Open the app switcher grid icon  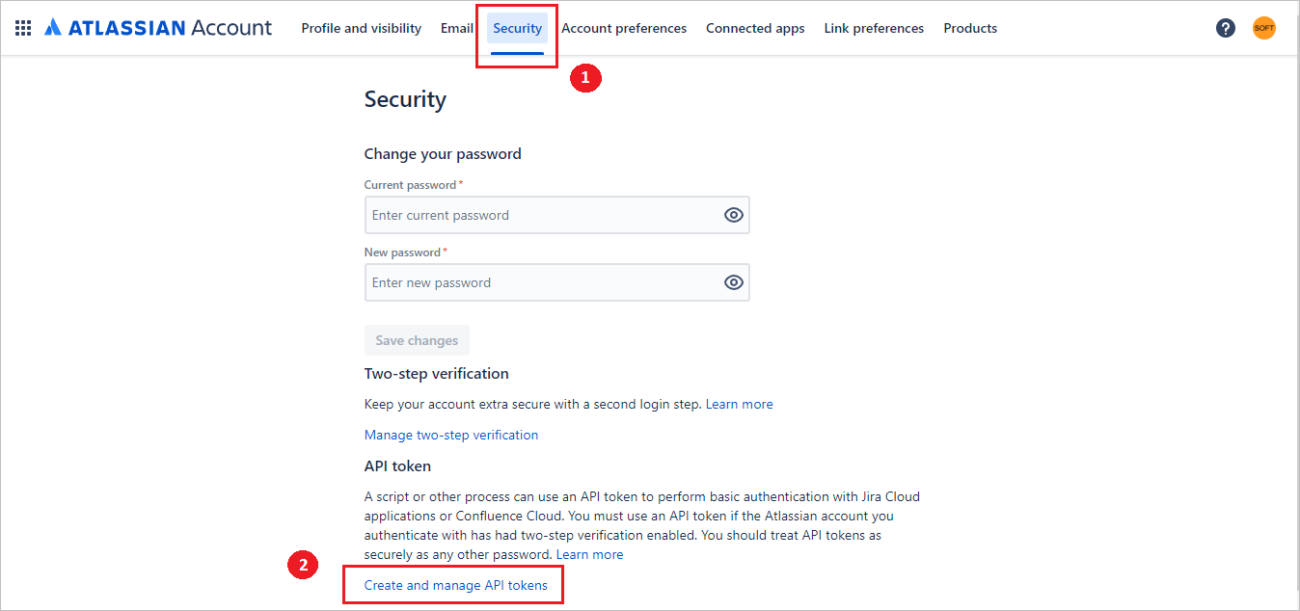(x=22, y=28)
